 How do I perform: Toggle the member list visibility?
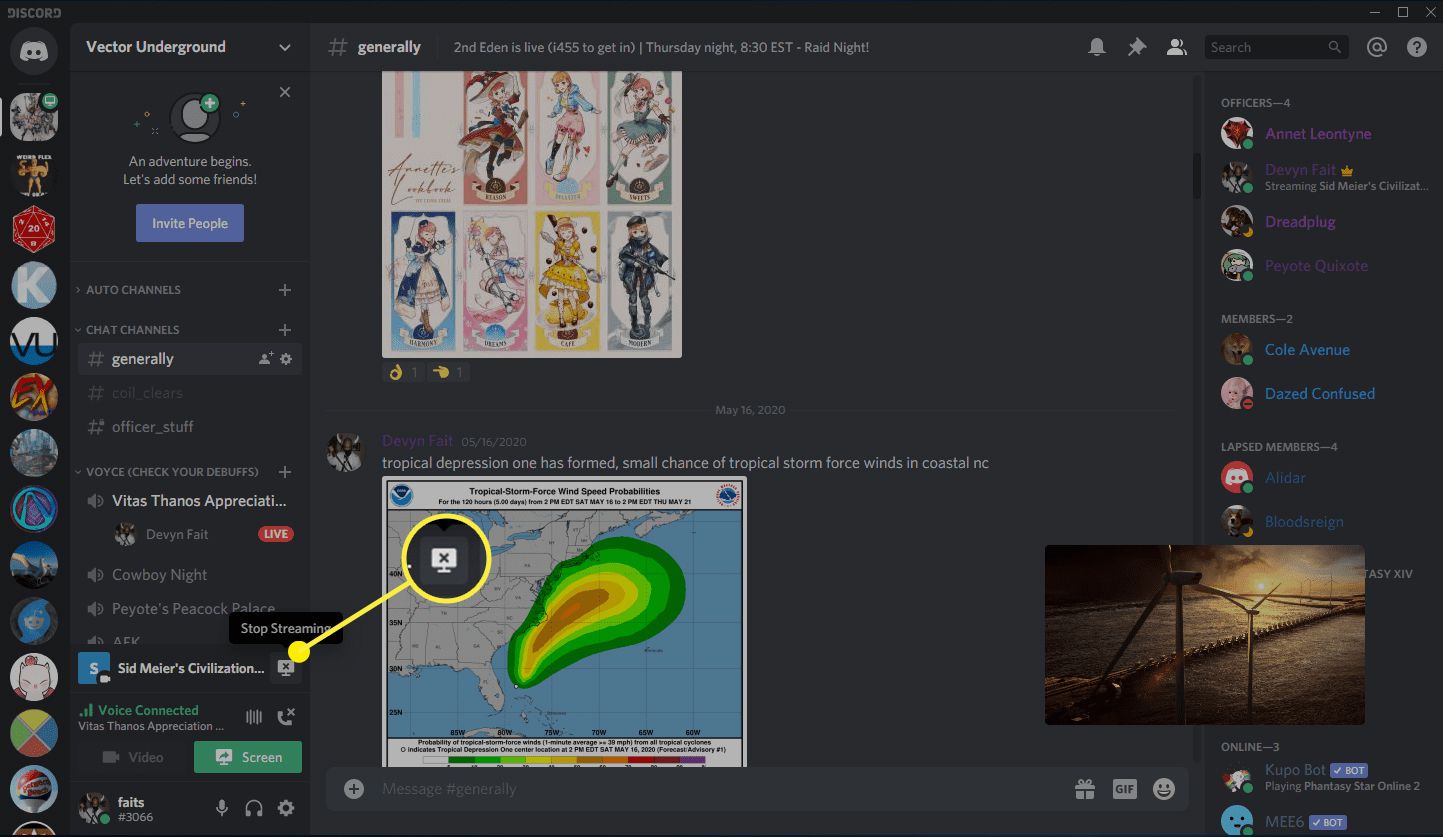[x=1177, y=47]
